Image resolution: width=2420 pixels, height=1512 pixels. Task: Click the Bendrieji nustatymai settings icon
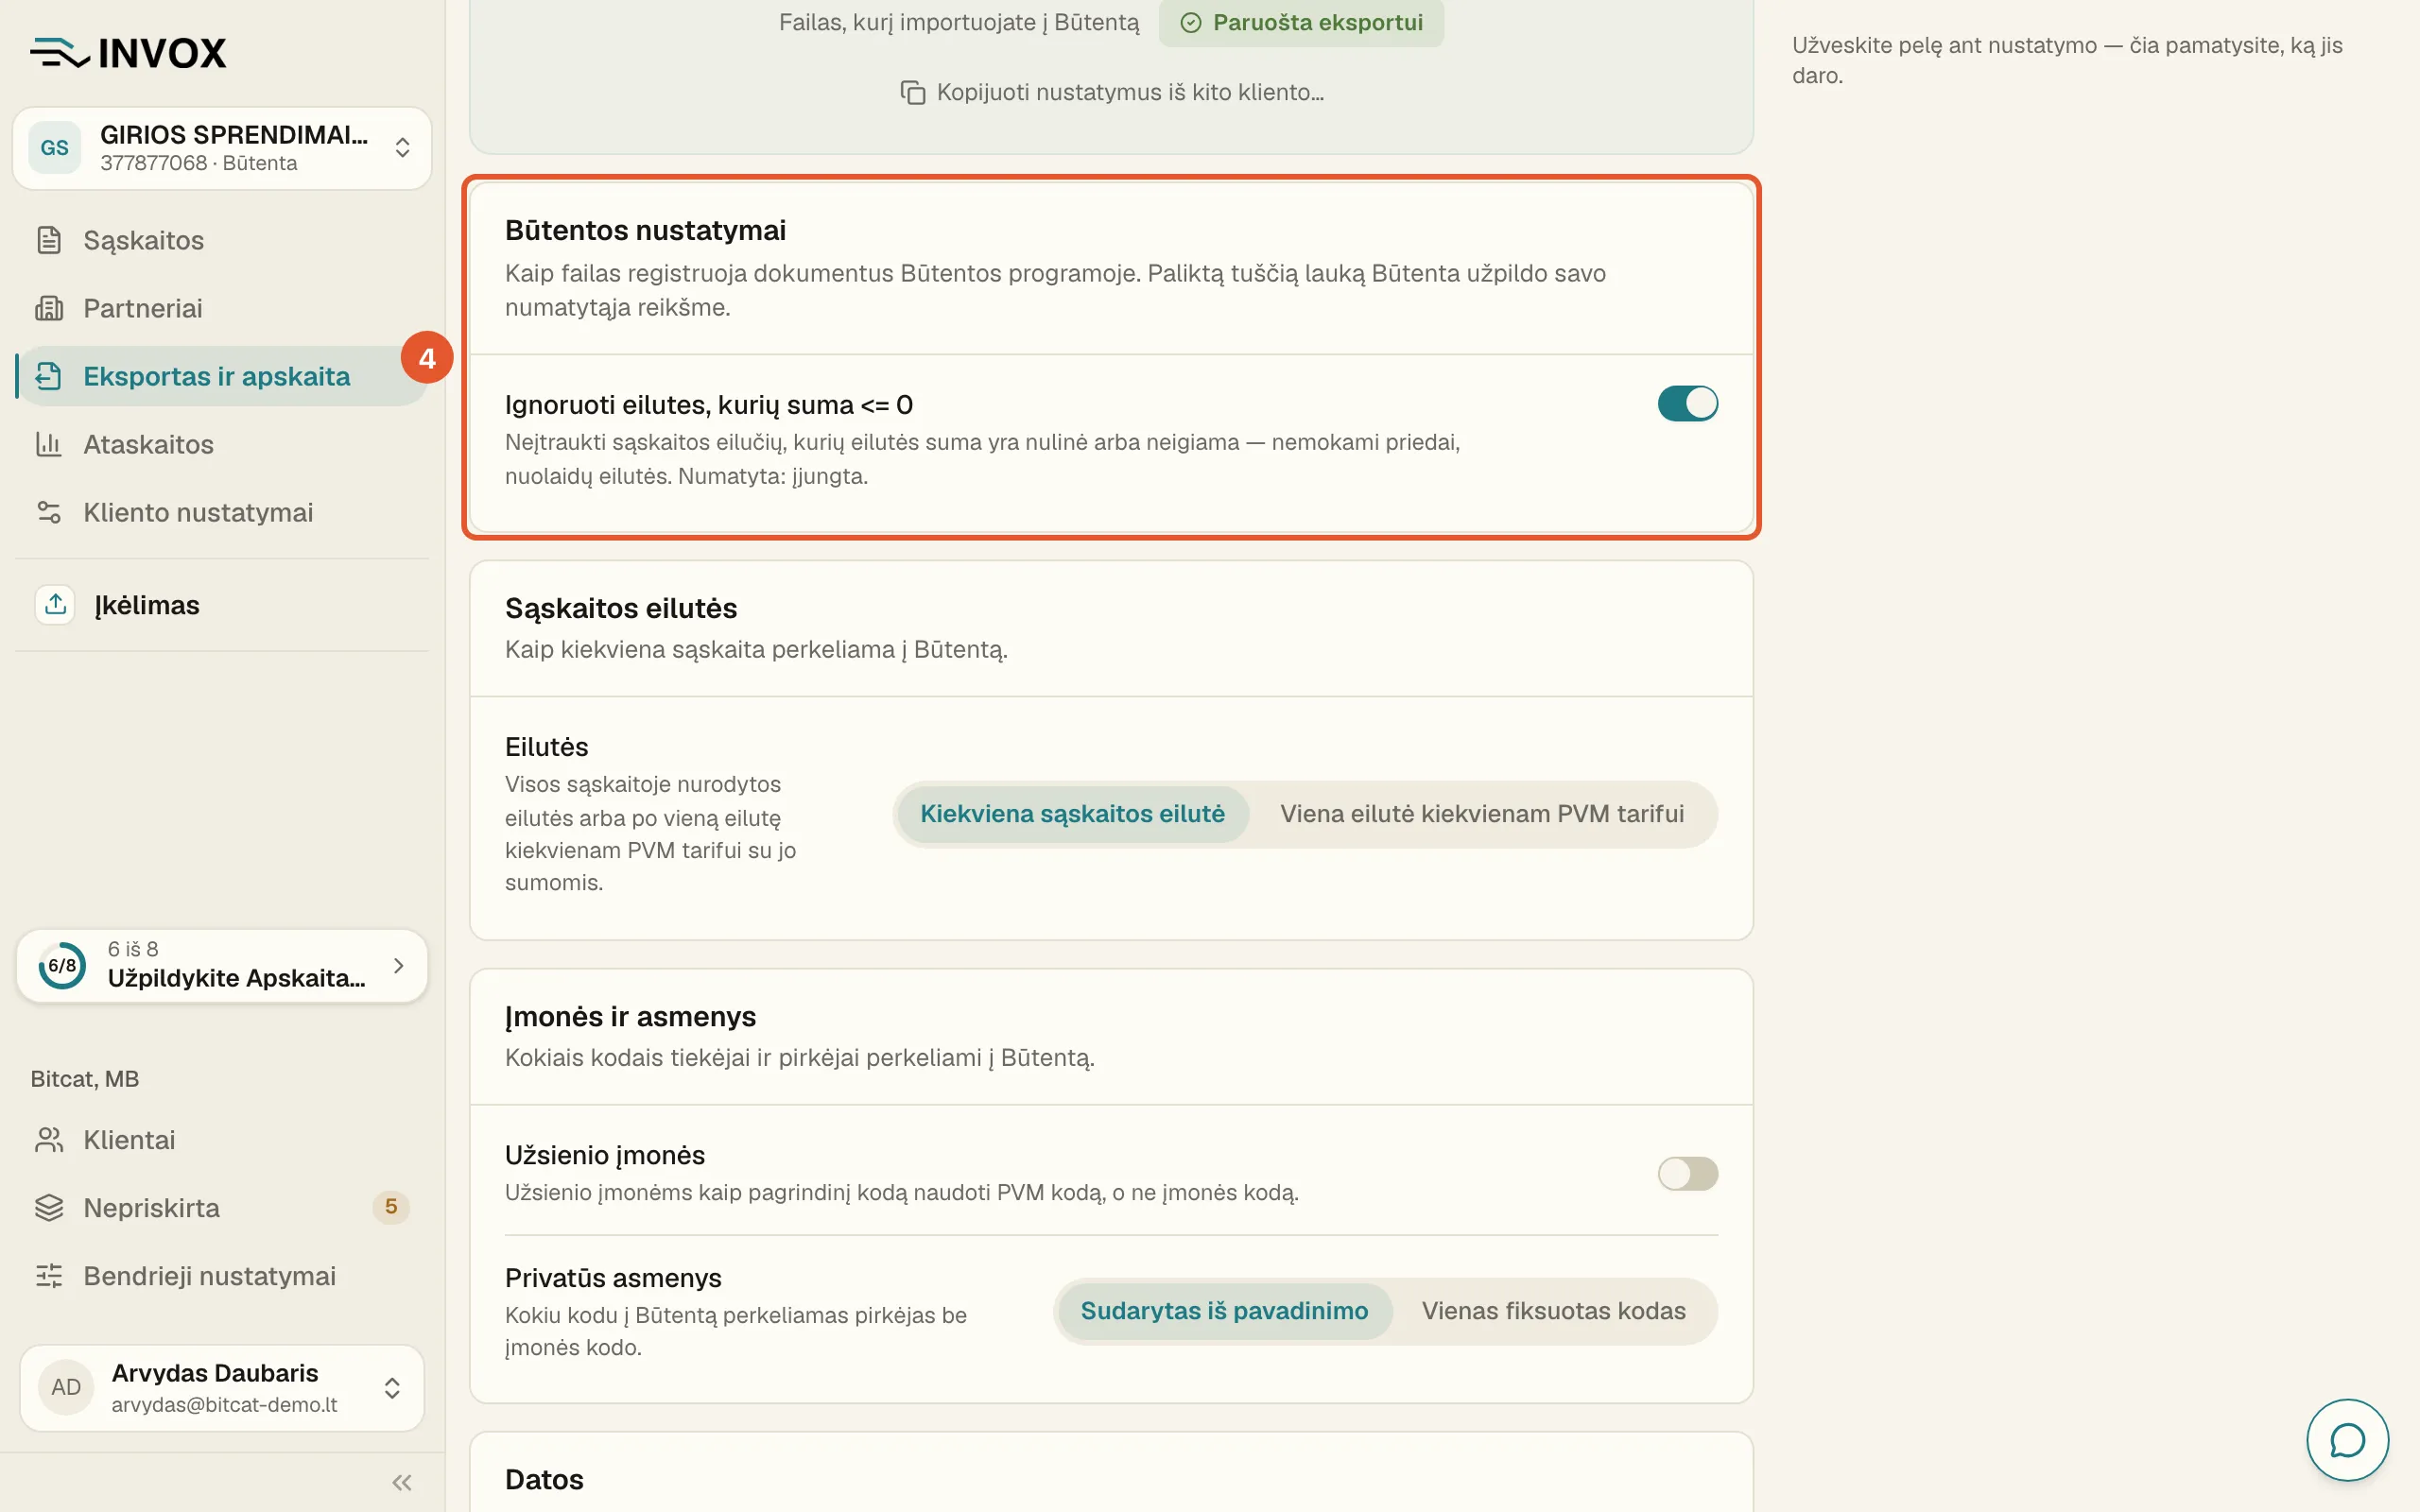(49, 1276)
